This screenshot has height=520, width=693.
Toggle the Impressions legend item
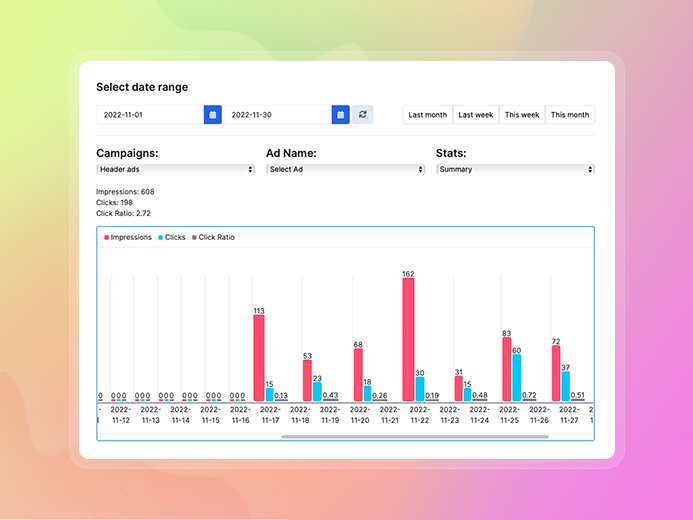pyautogui.click(x=128, y=237)
